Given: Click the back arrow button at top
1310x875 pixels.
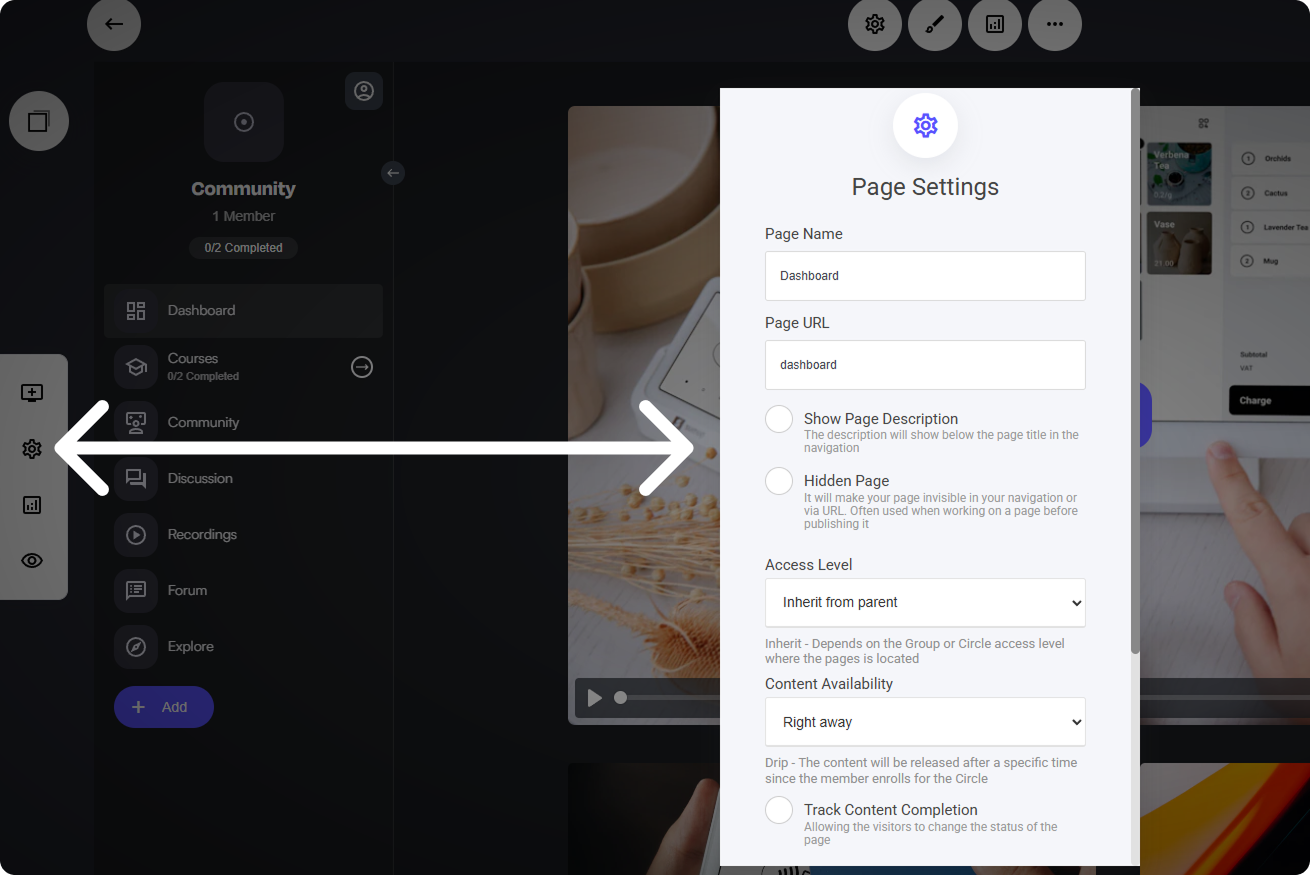Looking at the screenshot, I should point(114,24).
